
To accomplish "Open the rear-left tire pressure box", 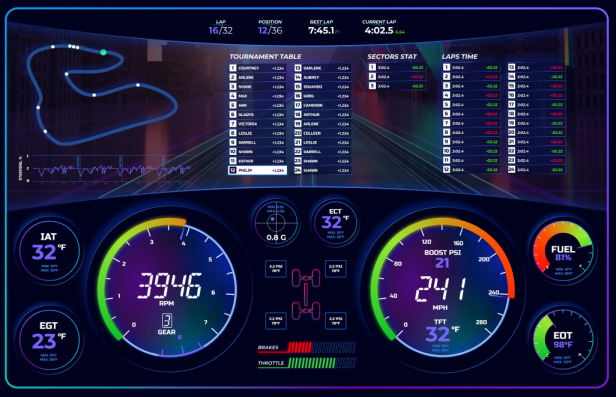I will click(x=276, y=321).
